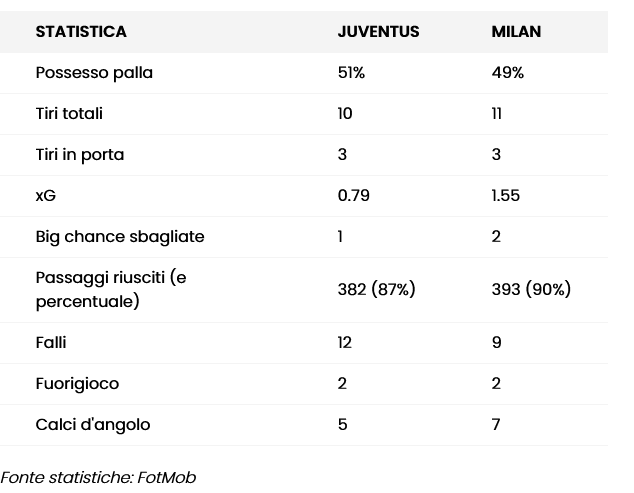Click Milan possession value 49%
Screen dimensions: 634x493
pos(507,73)
